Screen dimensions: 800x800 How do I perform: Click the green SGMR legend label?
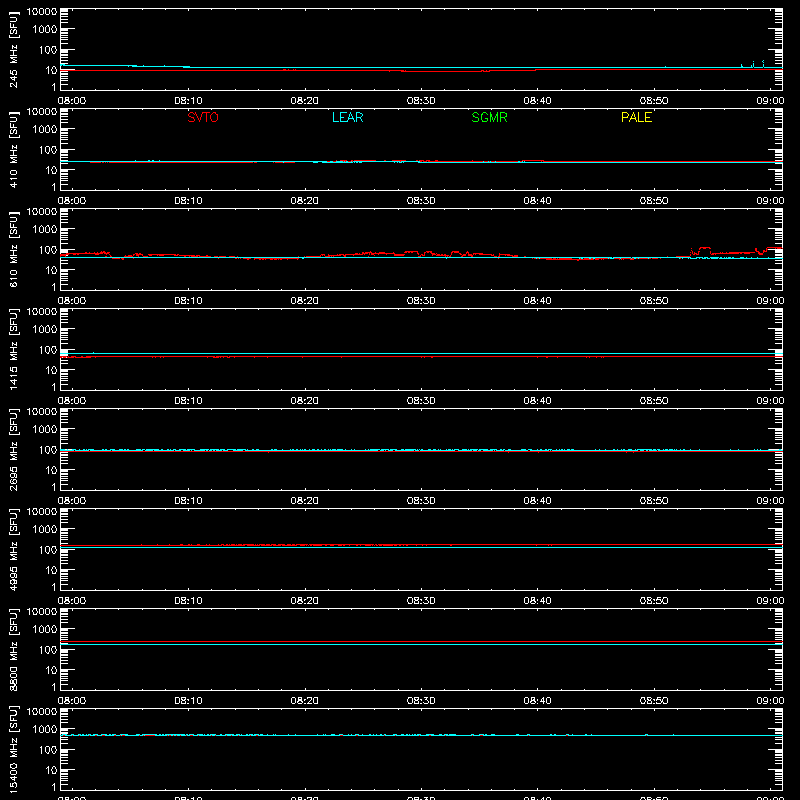[489, 117]
